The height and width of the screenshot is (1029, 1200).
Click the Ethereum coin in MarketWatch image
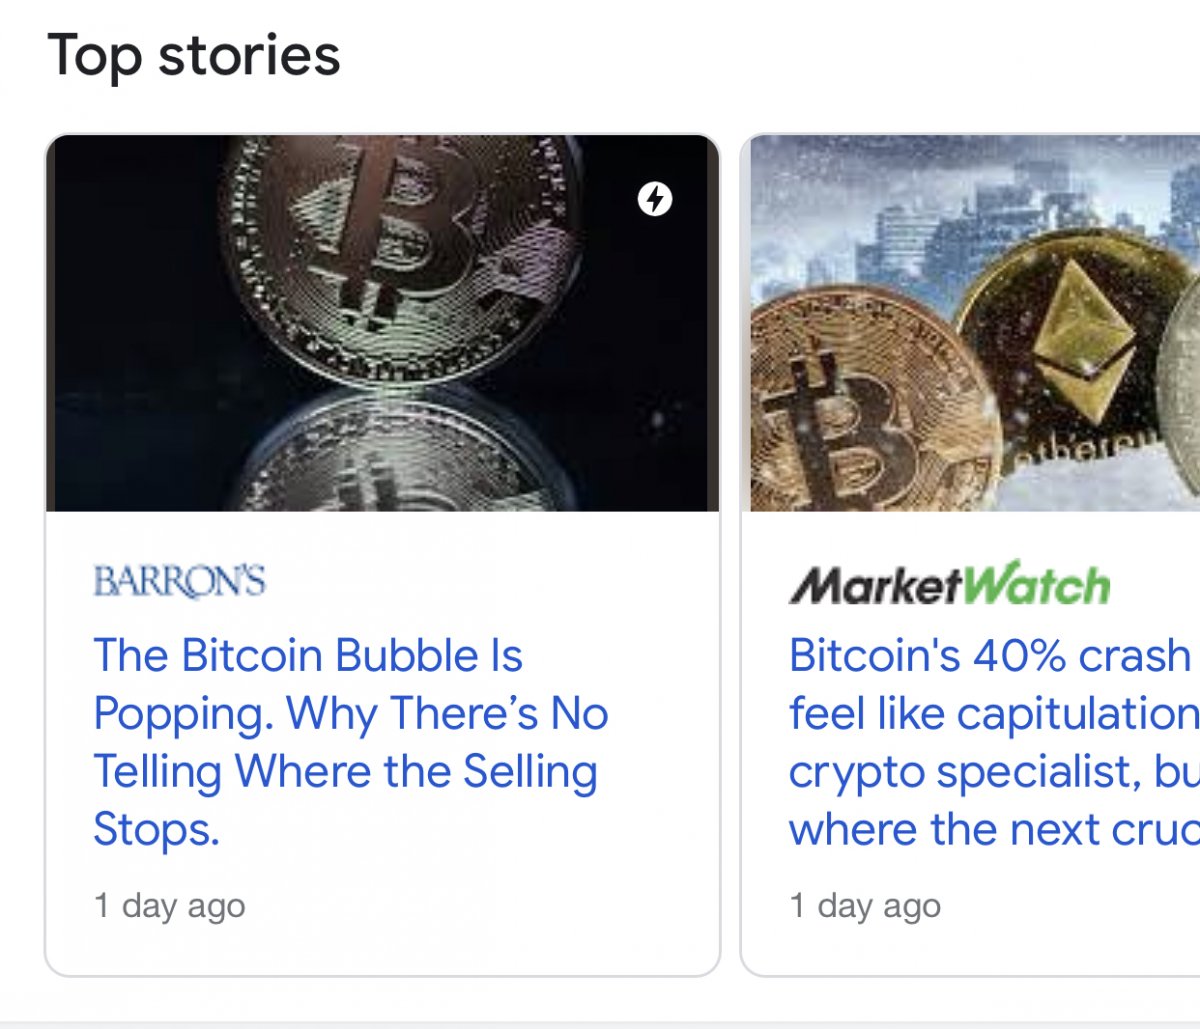[1080, 340]
